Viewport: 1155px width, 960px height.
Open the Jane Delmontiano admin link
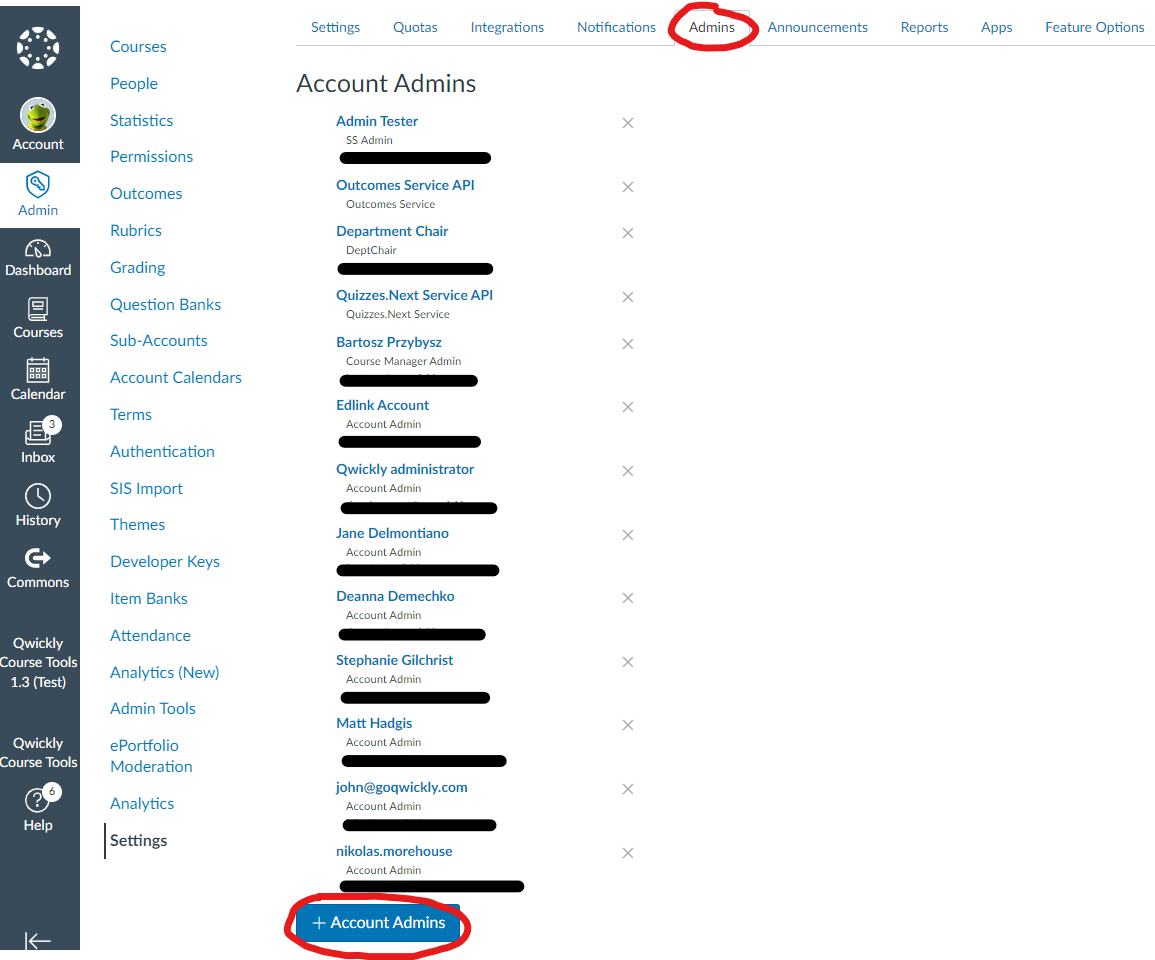[x=392, y=533]
